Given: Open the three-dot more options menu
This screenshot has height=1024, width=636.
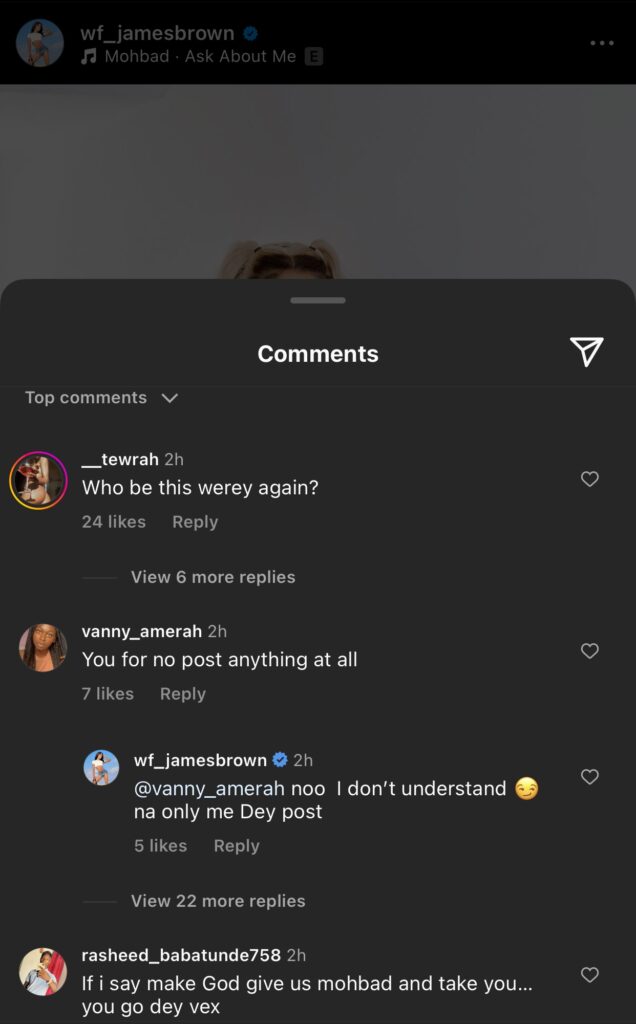Looking at the screenshot, I should coord(602,43).
